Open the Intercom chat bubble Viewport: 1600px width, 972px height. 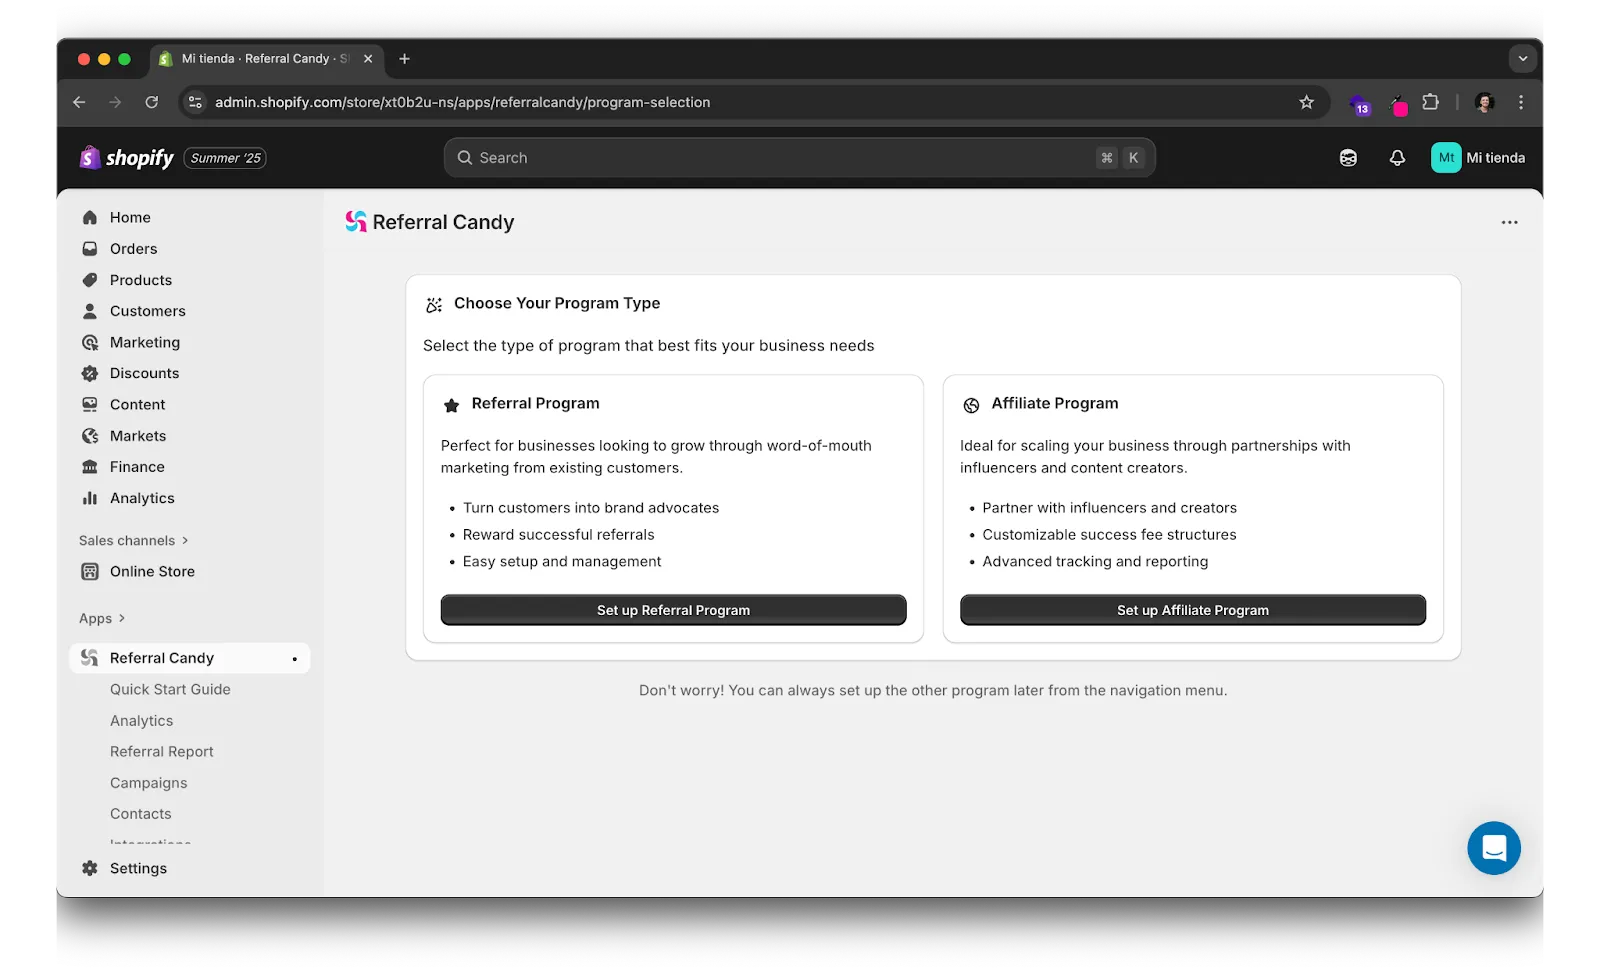[x=1494, y=847]
